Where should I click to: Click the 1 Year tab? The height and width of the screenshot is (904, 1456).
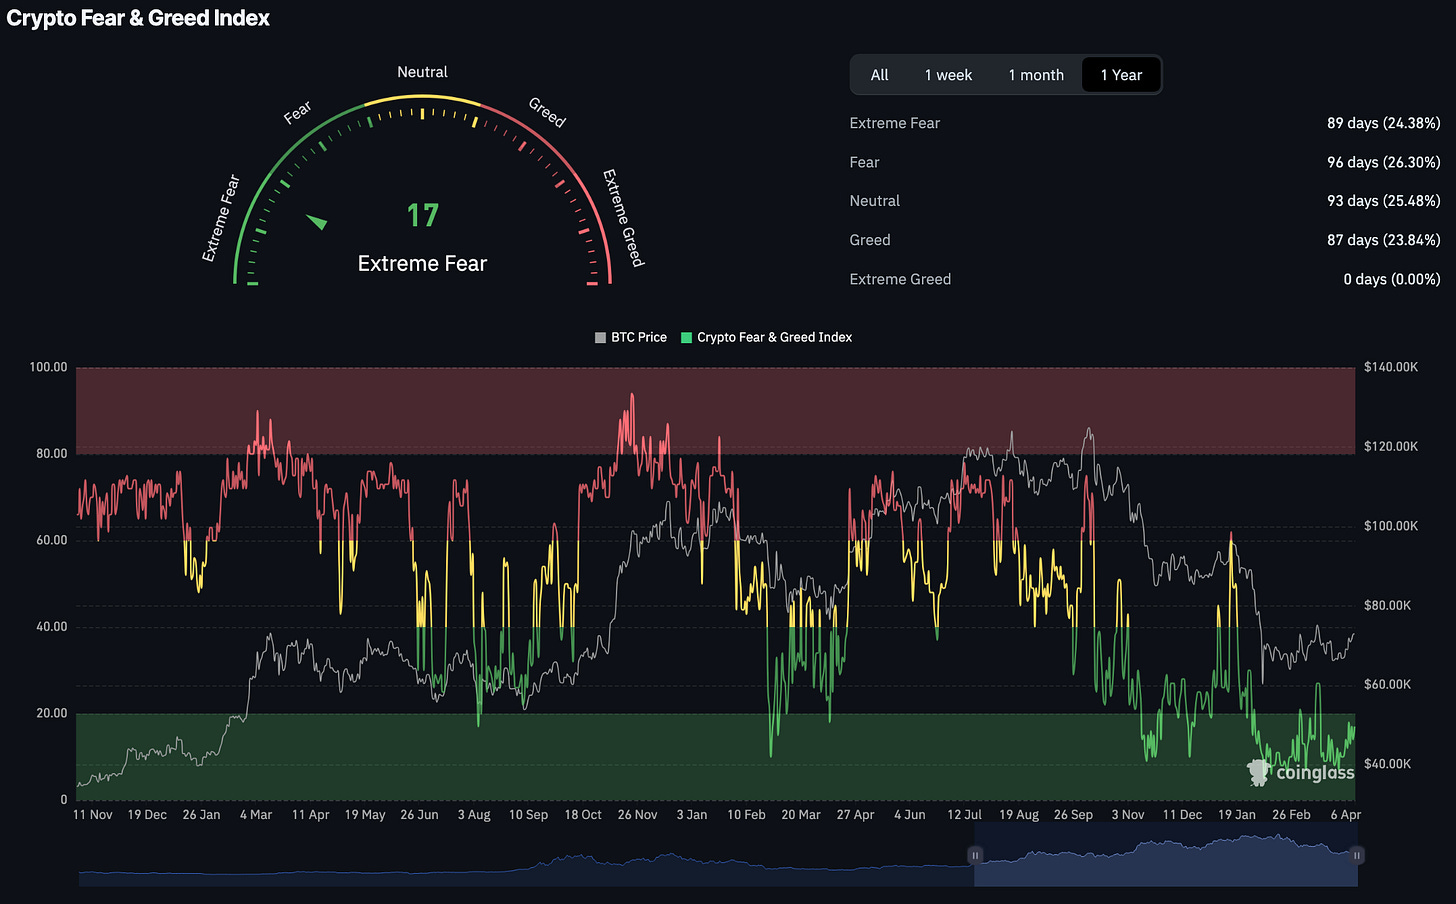(1121, 75)
